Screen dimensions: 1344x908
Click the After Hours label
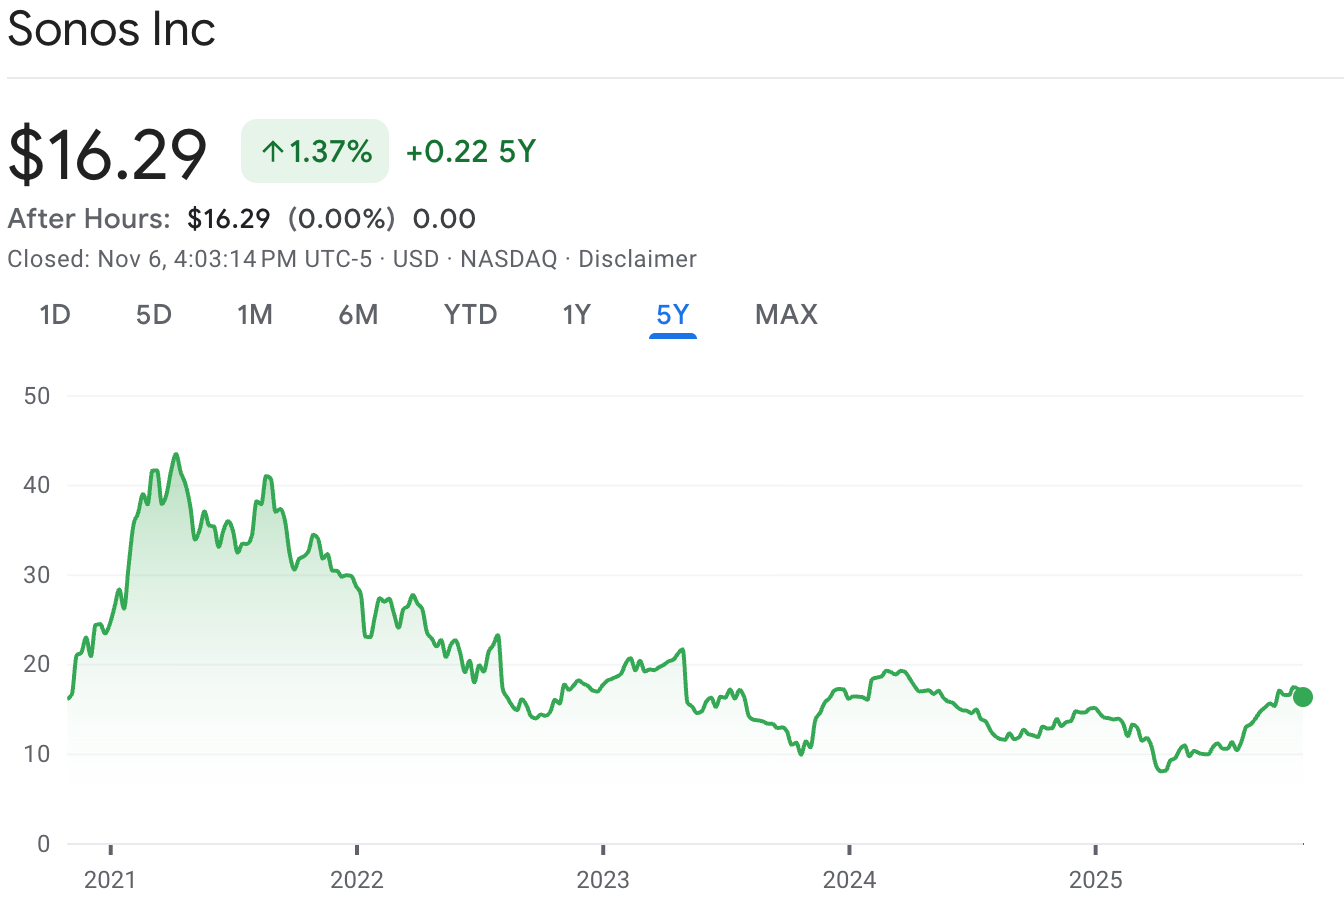point(89,219)
